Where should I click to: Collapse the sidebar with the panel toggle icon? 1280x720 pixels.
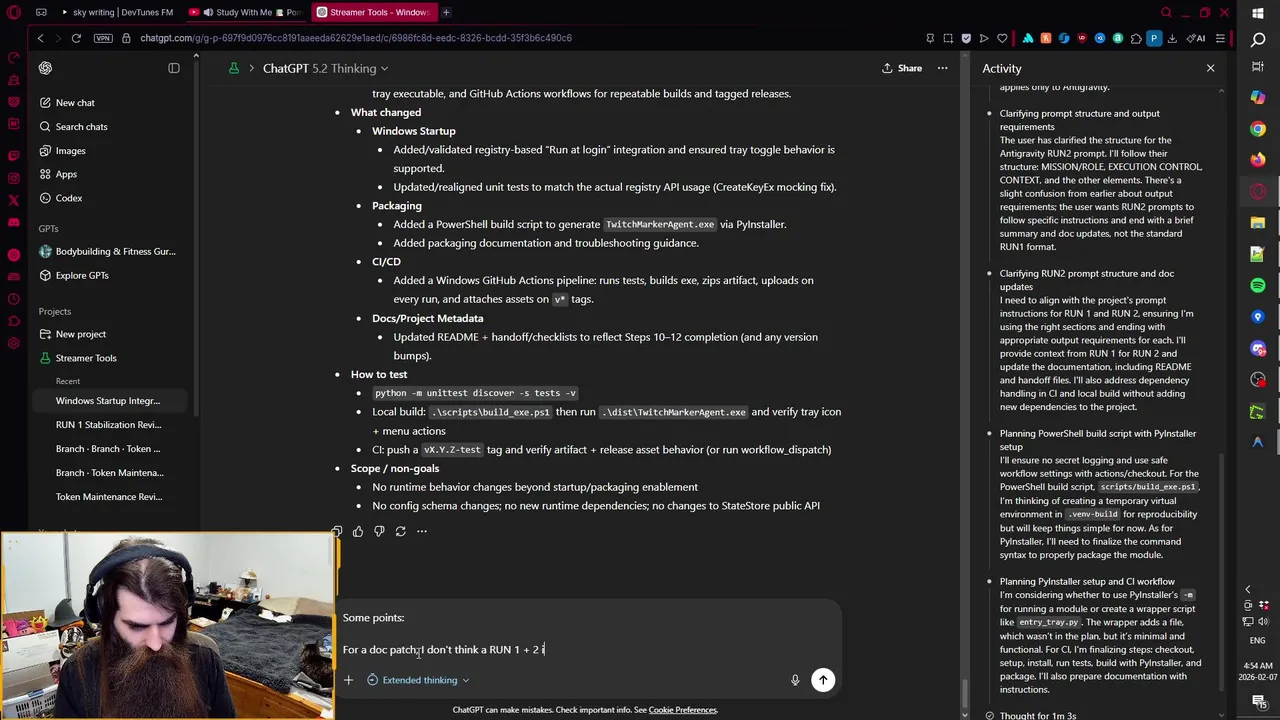[x=174, y=68]
